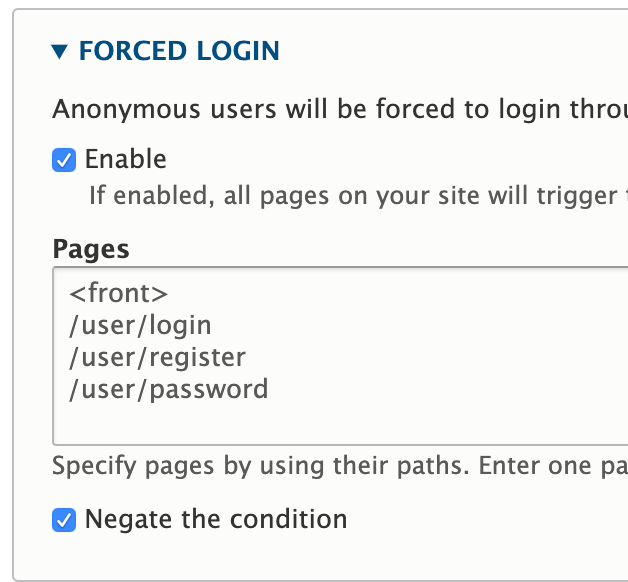
Task: Click the word 'password' in the Pages box
Action: [209, 389]
